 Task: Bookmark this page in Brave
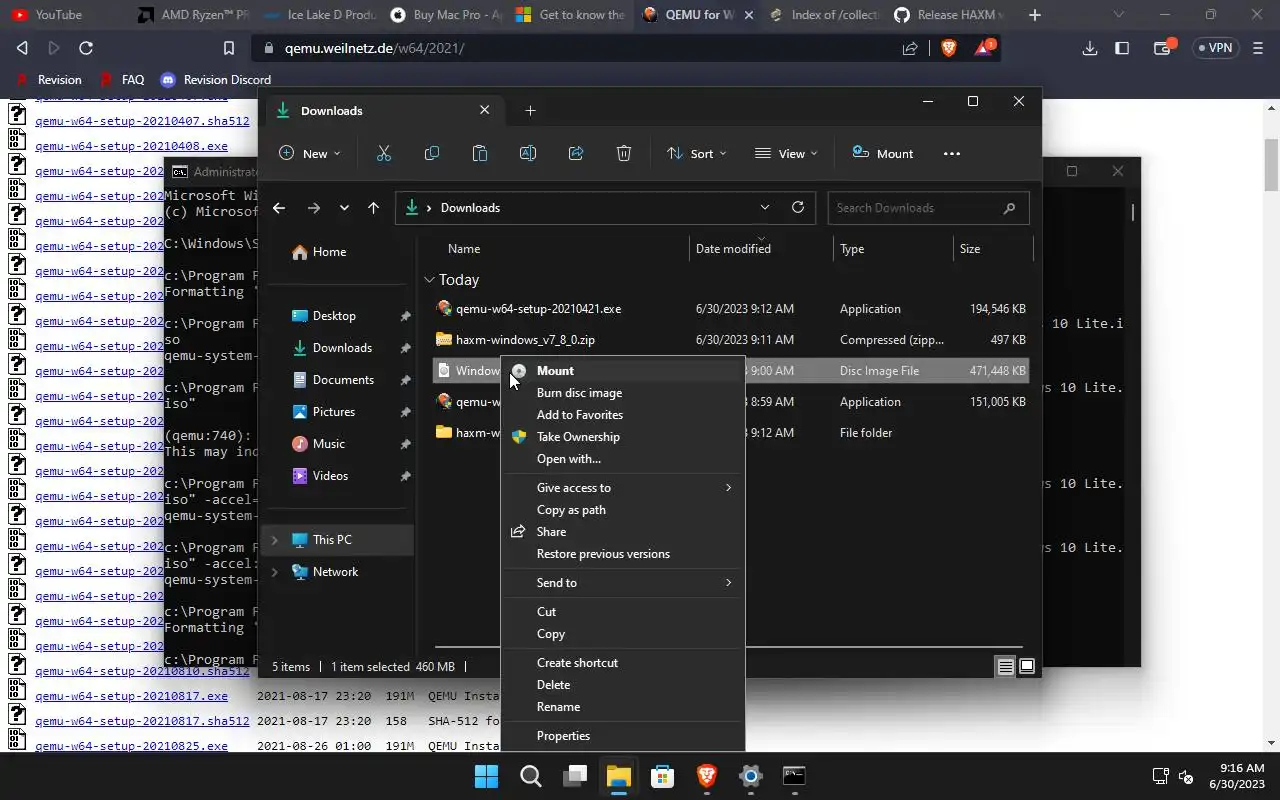(229, 48)
